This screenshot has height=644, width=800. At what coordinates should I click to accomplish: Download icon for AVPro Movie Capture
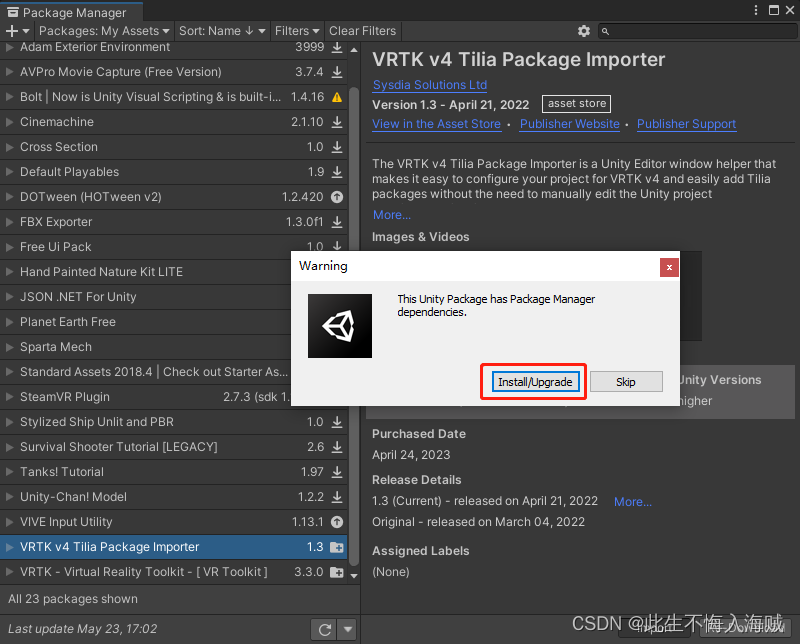pyautogui.click(x=337, y=72)
